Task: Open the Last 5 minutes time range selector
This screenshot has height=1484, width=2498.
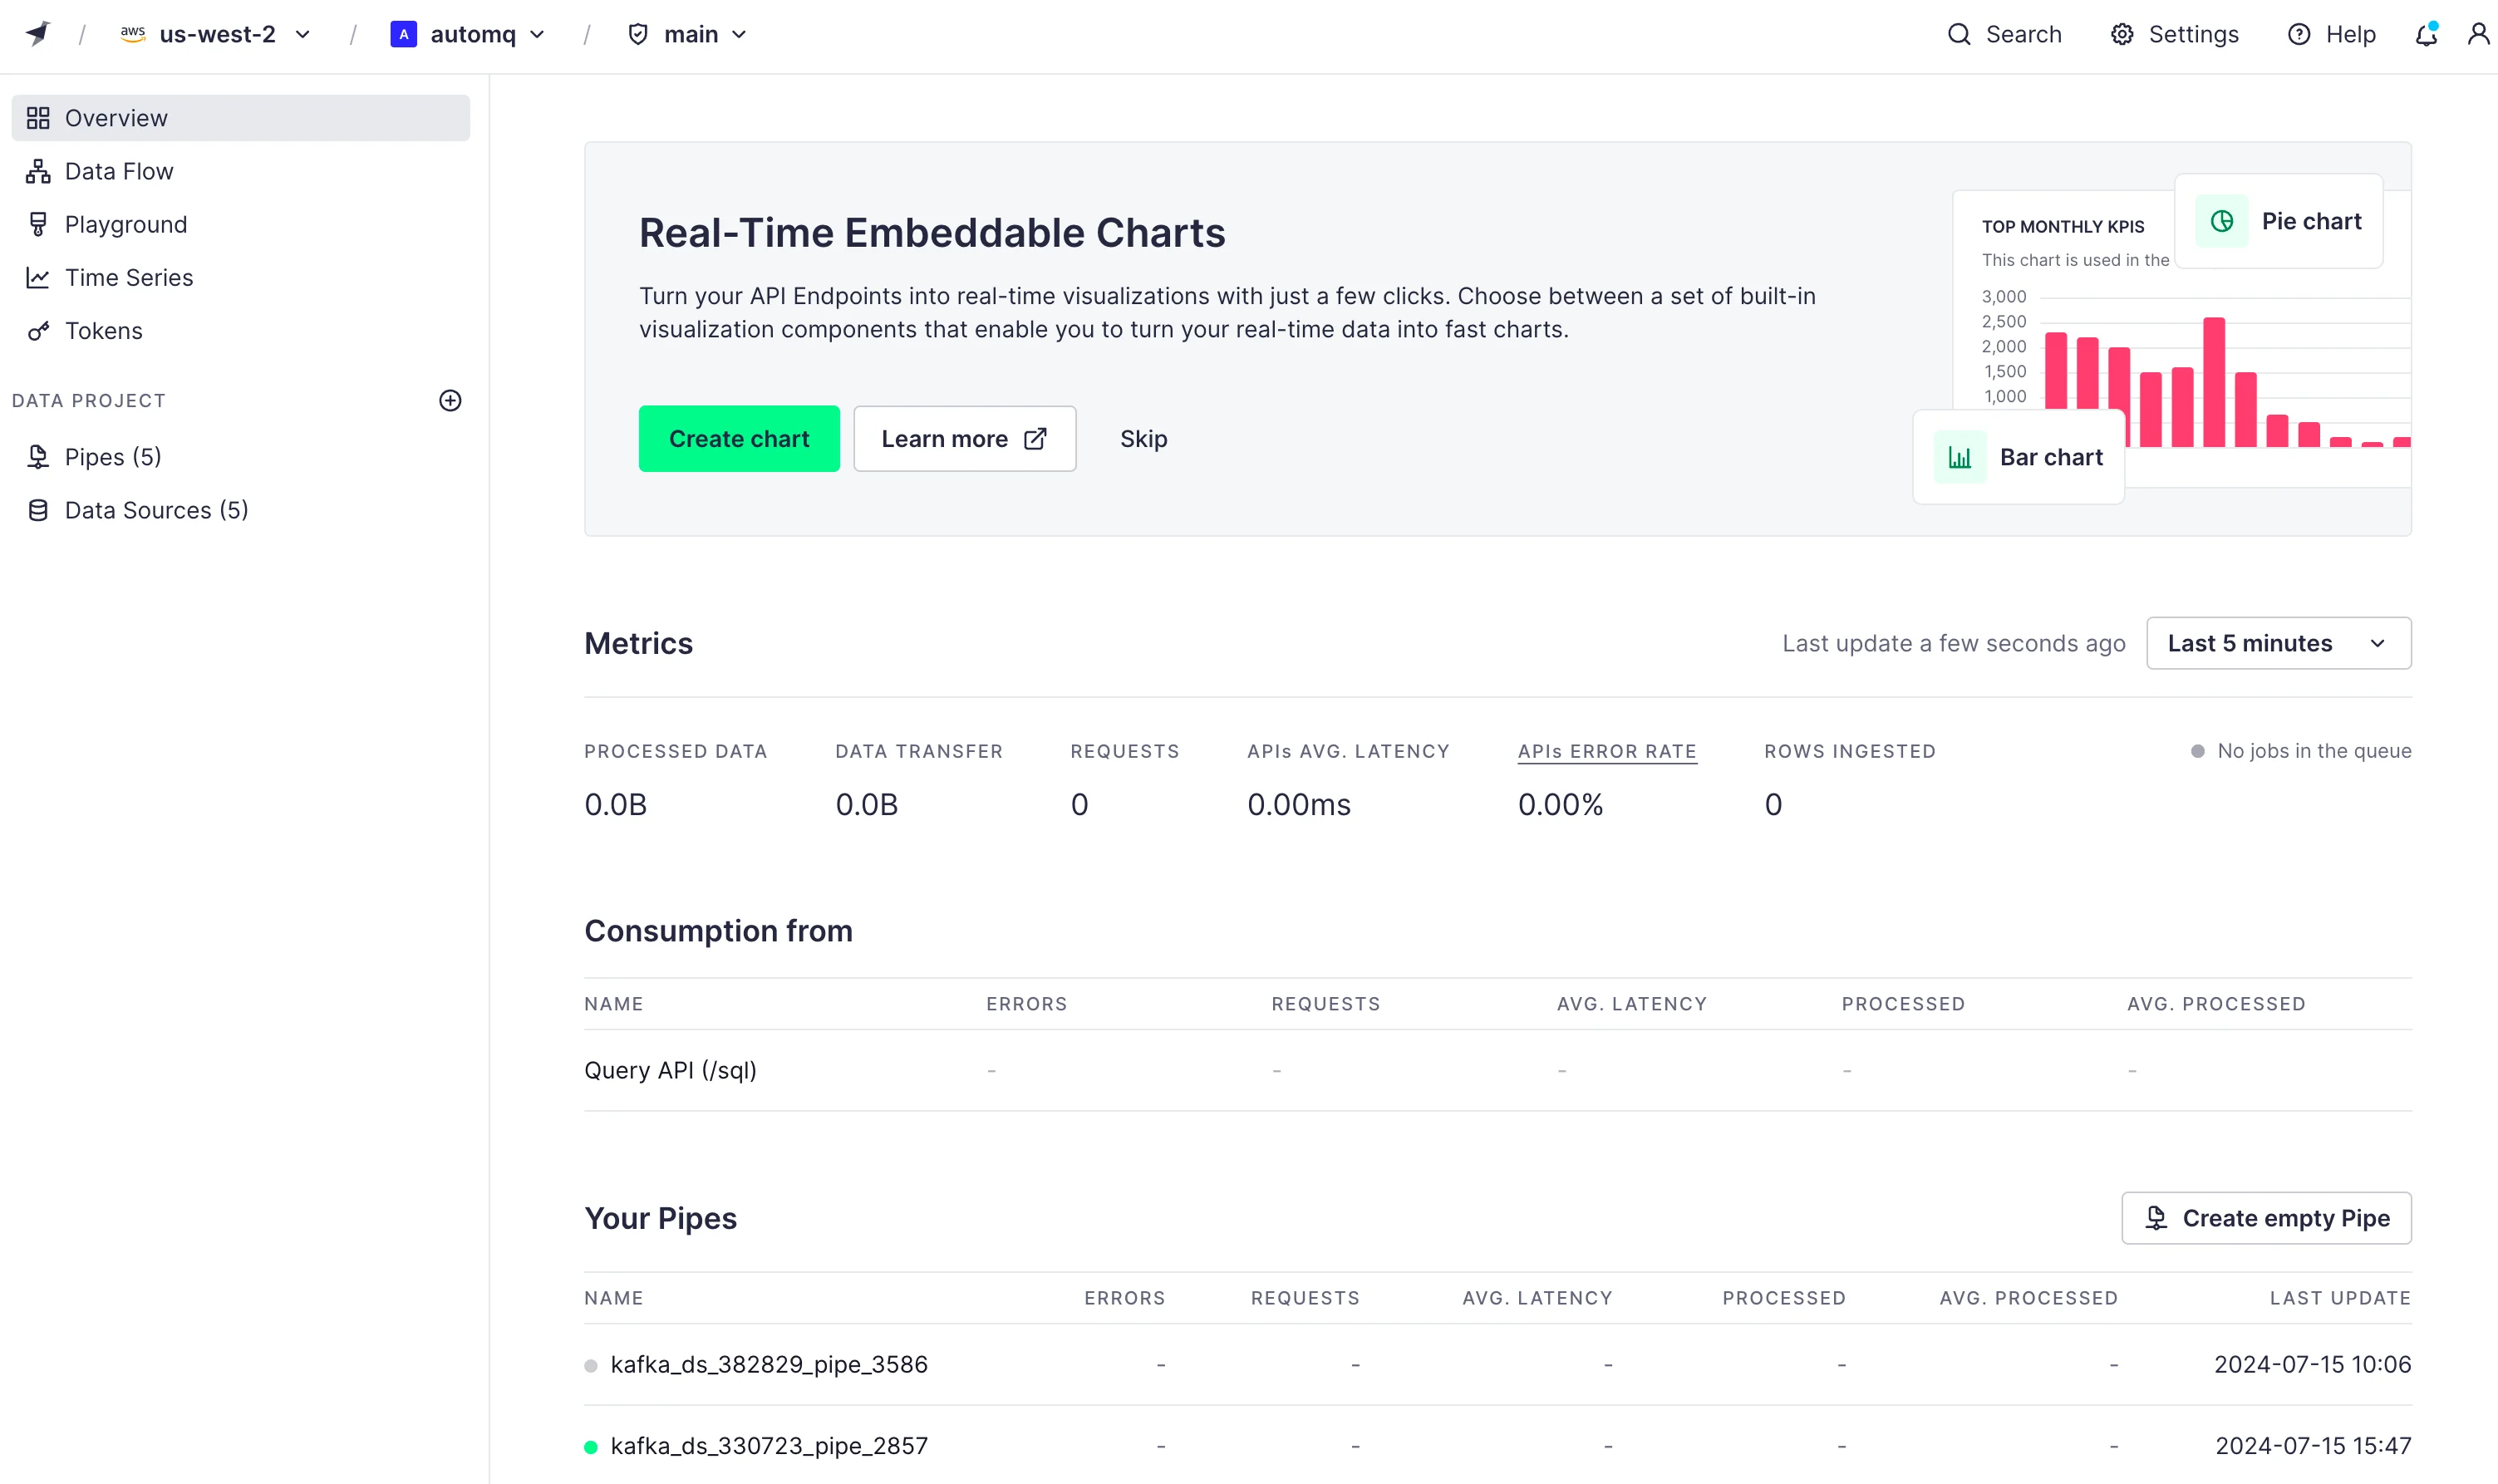Action: tap(2278, 643)
